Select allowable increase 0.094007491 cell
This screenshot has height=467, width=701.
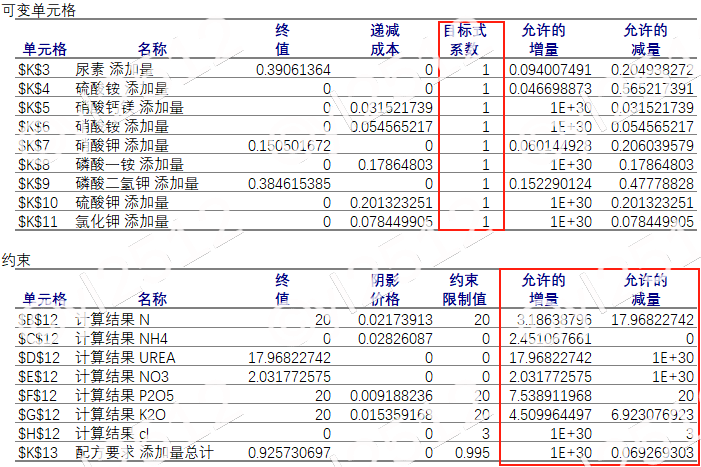550,70
